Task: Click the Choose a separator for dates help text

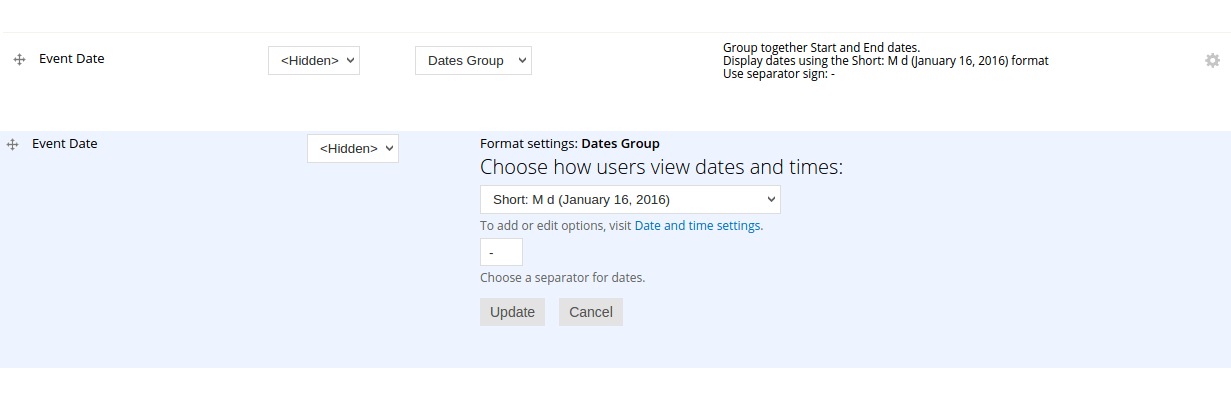Action: (563, 278)
